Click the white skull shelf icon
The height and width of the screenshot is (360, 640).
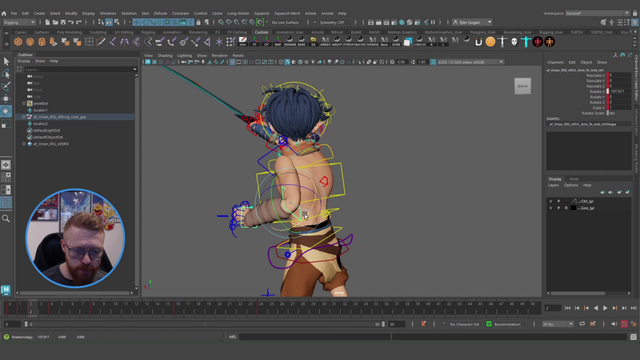click(514, 42)
